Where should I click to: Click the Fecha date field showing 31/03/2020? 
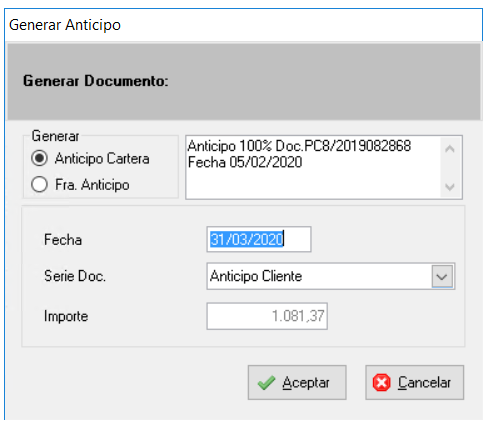[259, 239]
